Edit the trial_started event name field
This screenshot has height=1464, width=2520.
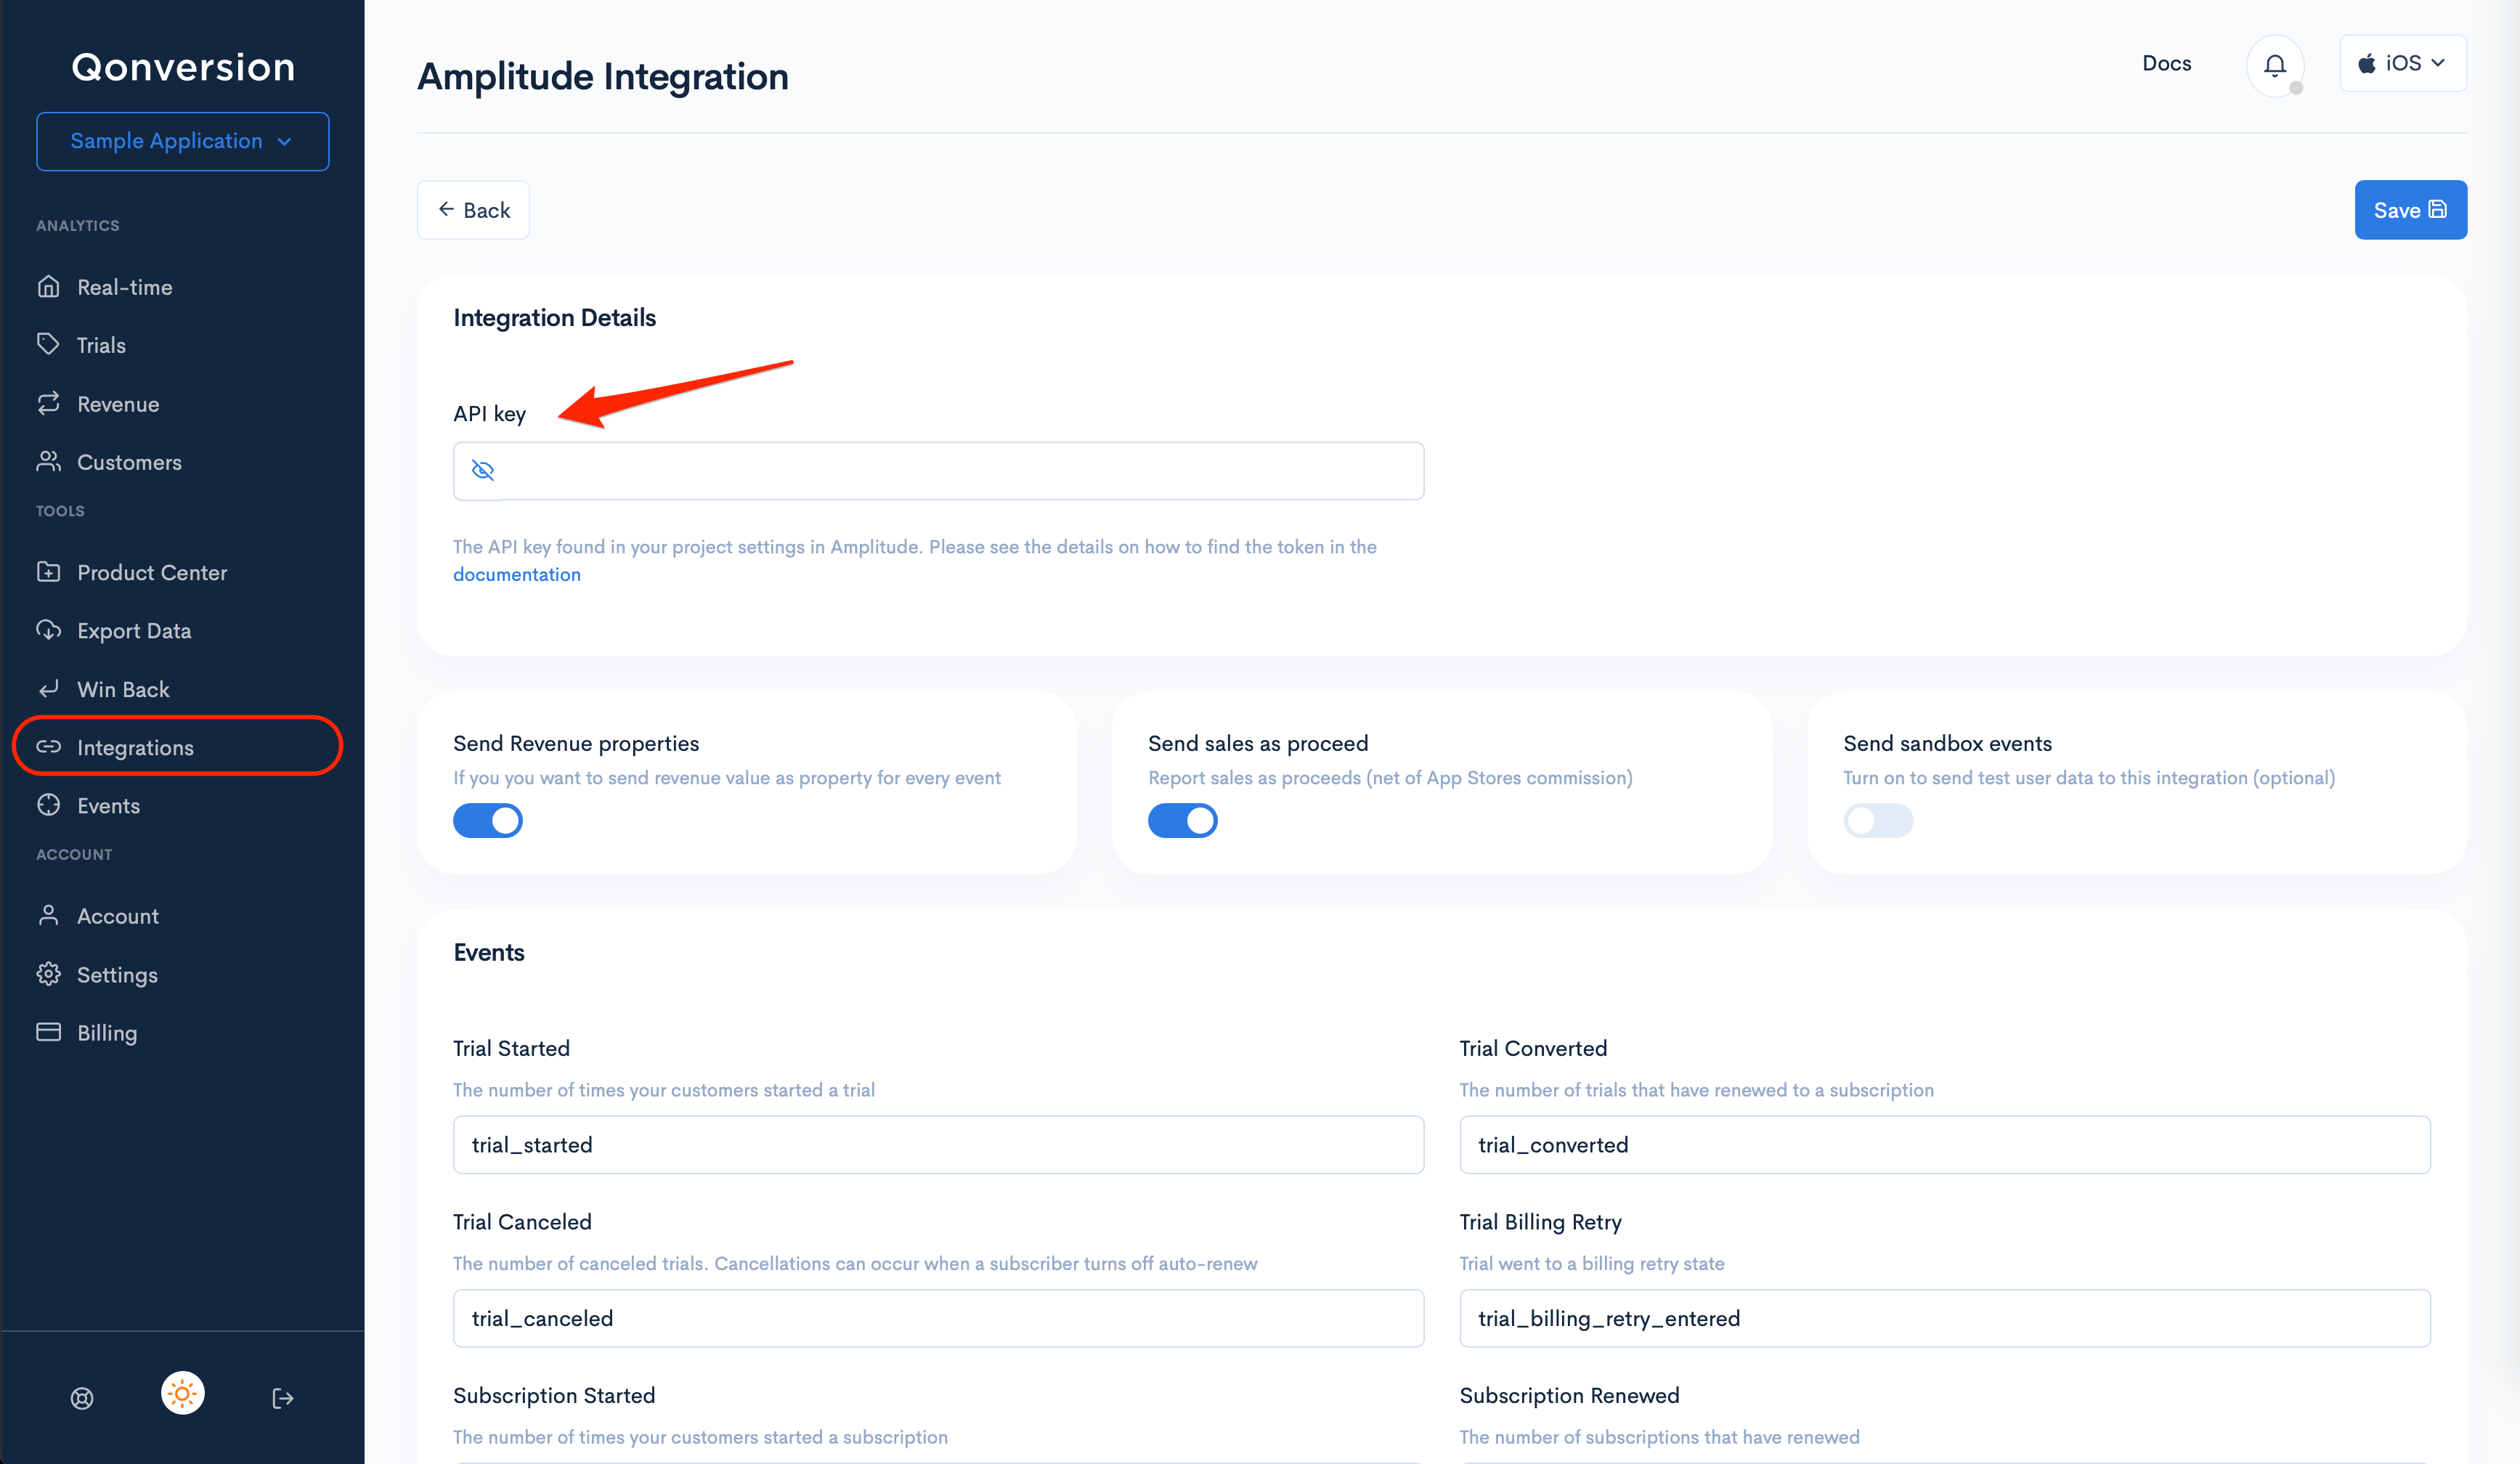(938, 1145)
